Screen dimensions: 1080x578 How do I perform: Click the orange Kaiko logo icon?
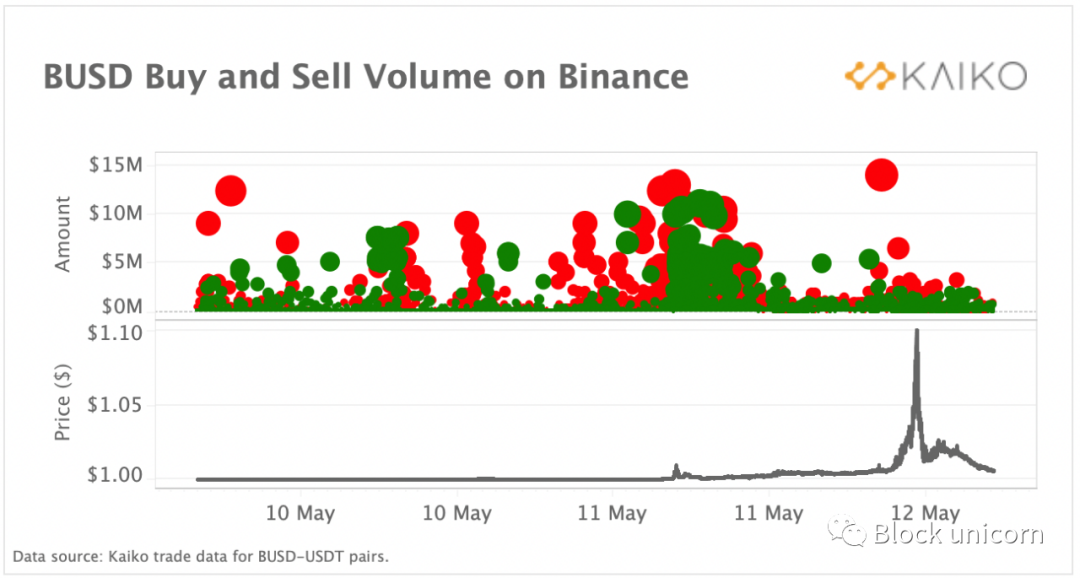click(868, 77)
